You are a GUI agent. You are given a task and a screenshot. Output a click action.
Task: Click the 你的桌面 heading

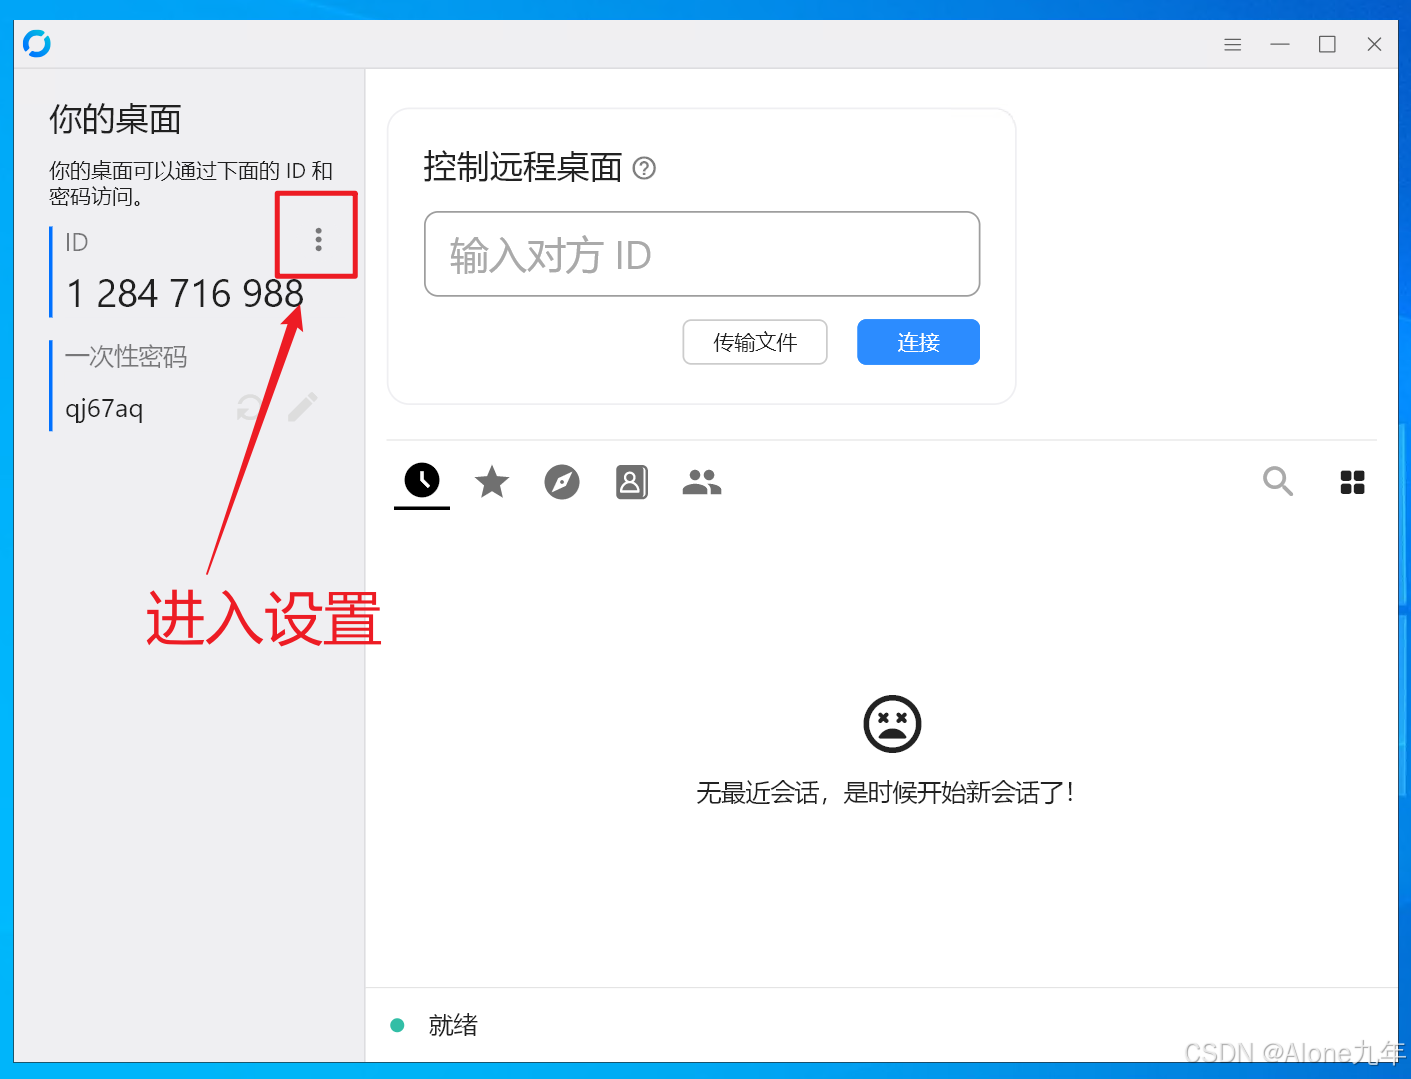pyautogui.click(x=115, y=119)
